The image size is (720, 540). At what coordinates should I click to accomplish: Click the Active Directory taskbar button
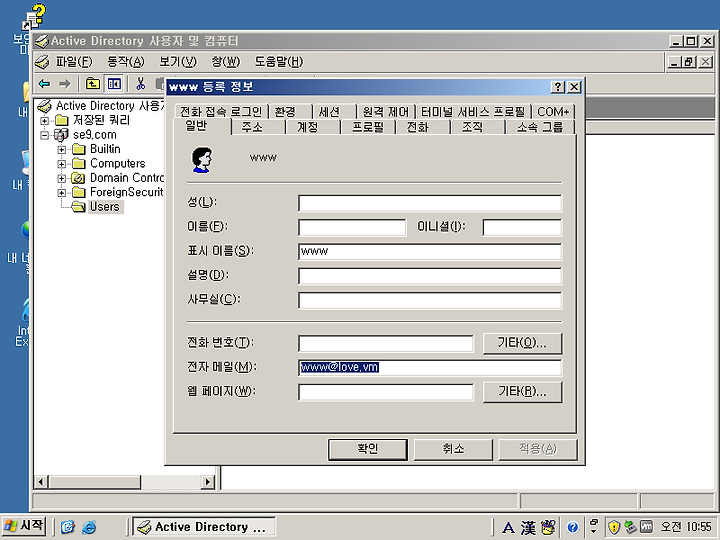point(203,527)
